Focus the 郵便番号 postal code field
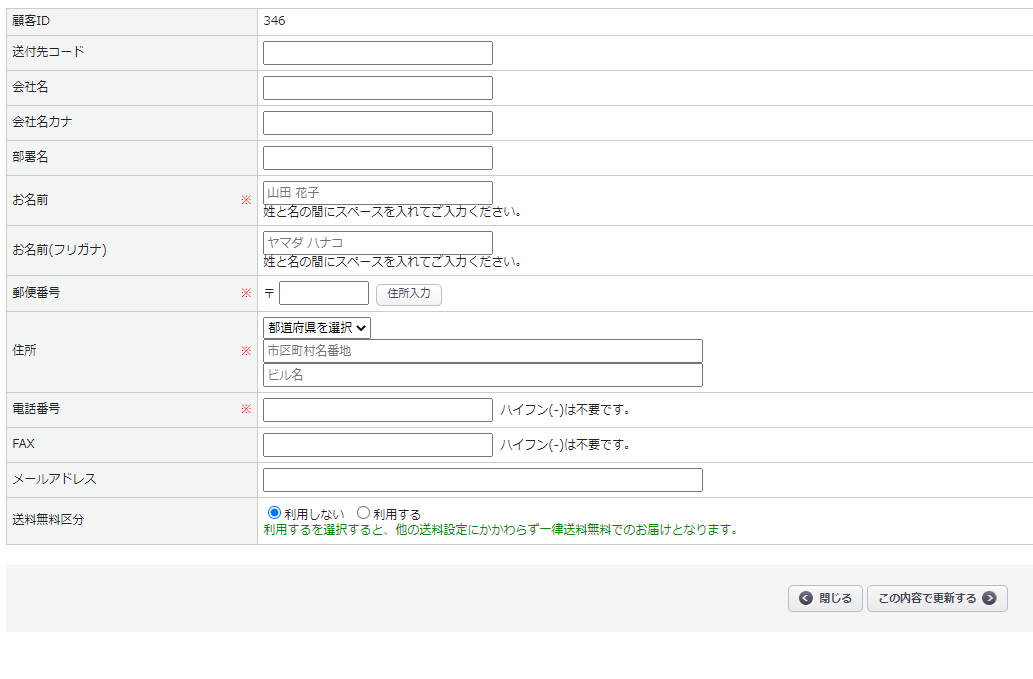1033x679 pixels. click(324, 293)
